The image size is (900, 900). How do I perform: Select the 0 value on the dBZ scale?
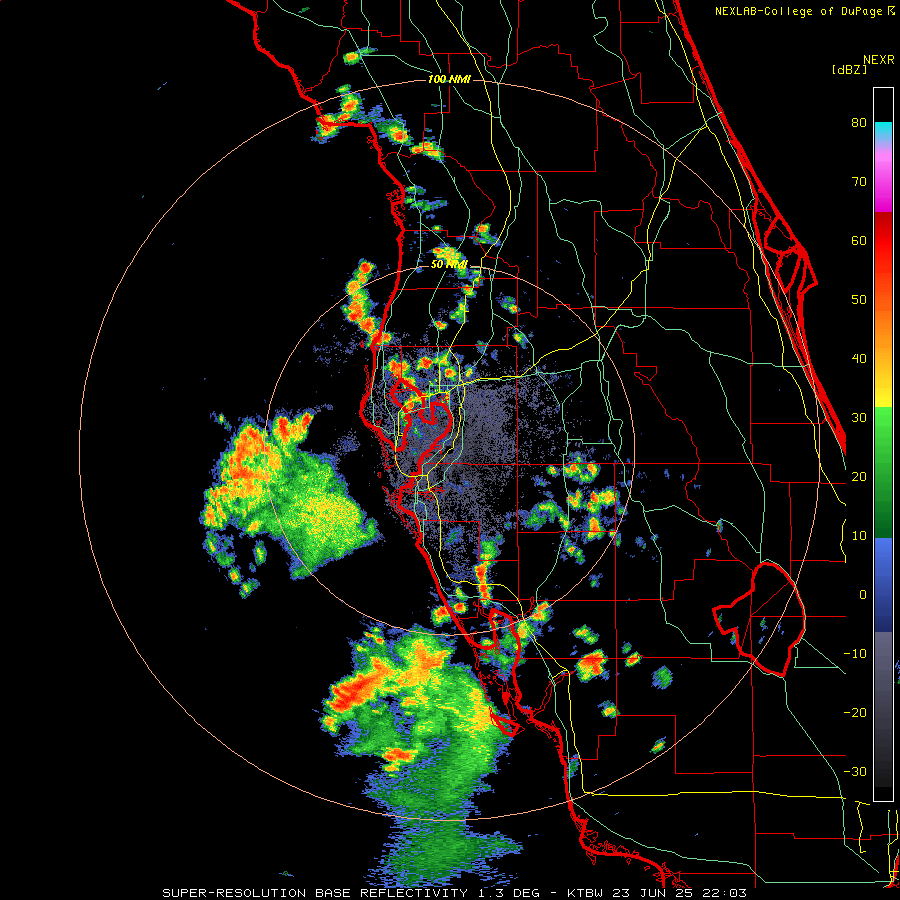tap(862, 595)
